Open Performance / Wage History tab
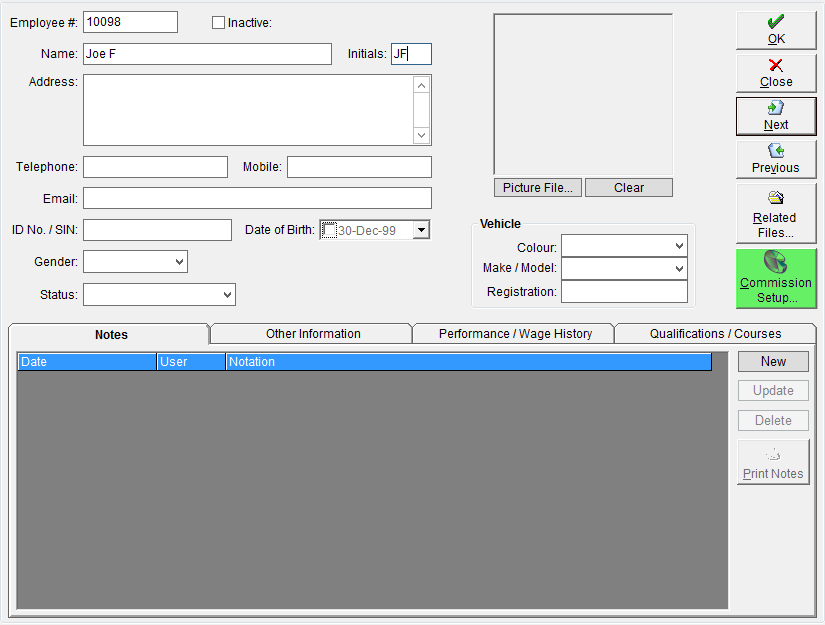The height and width of the screenshot is (625, 825). (x=515, y=334)
